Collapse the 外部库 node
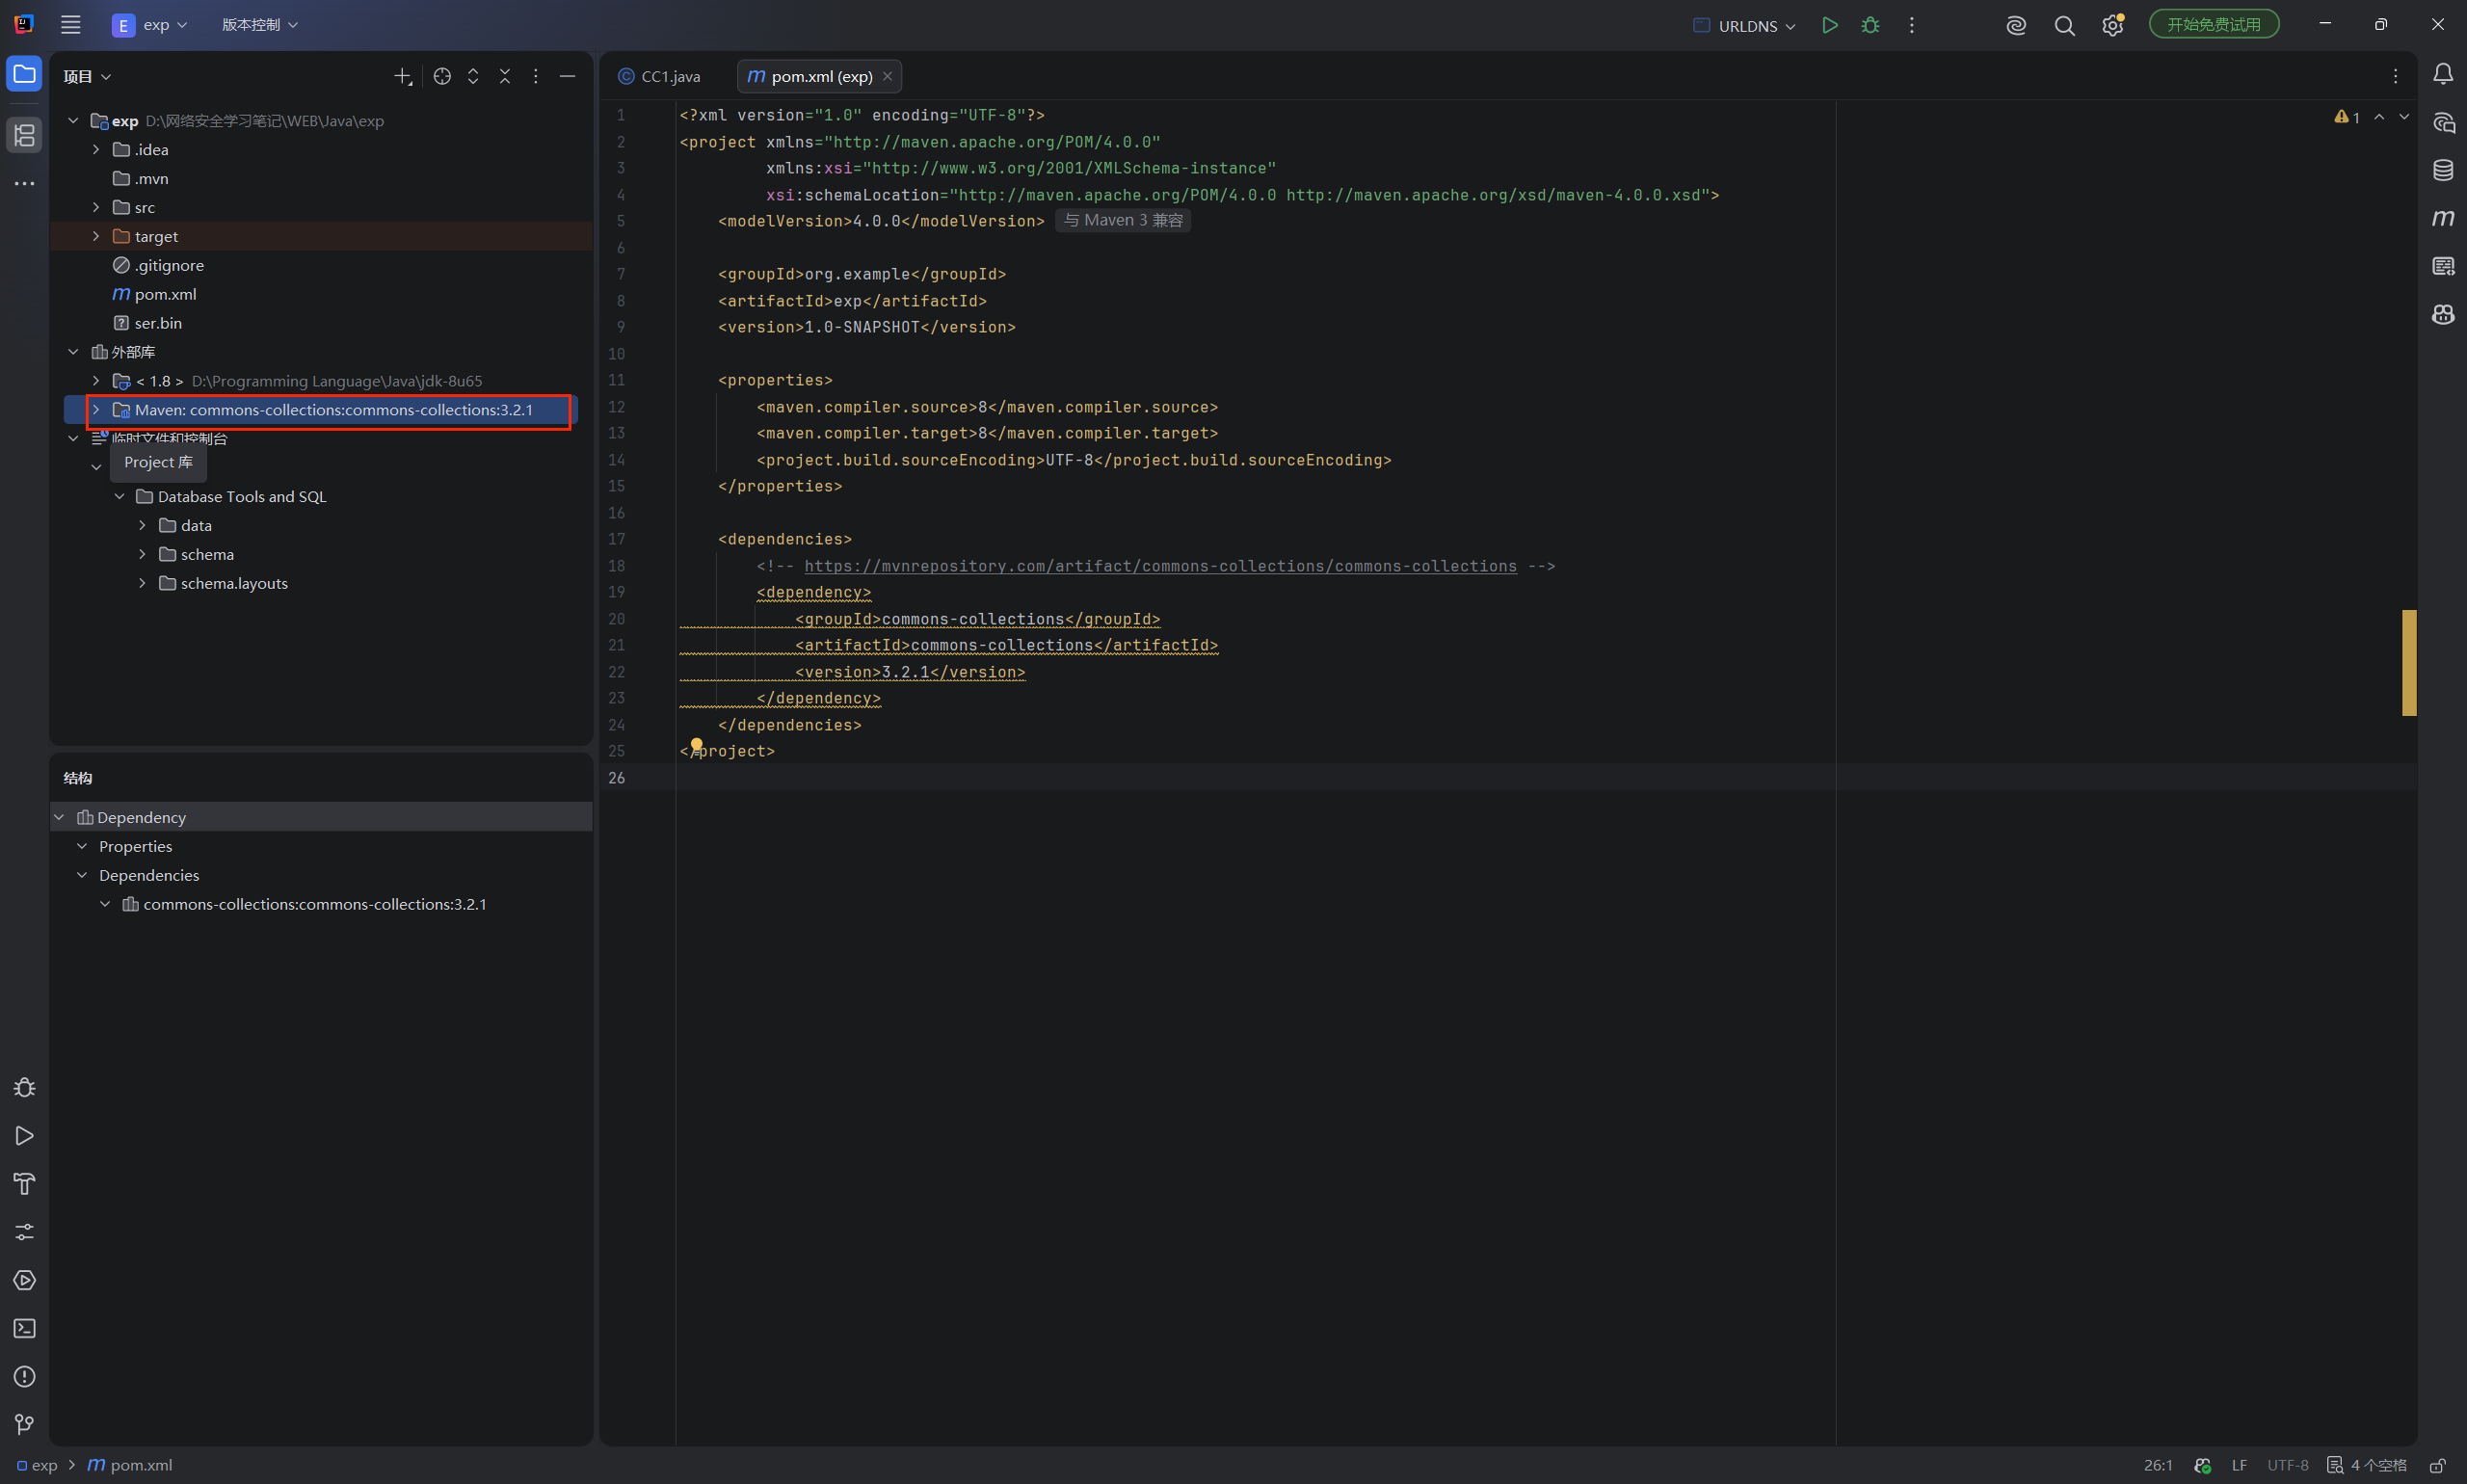2467x1484 pixels. coord(73,352)
